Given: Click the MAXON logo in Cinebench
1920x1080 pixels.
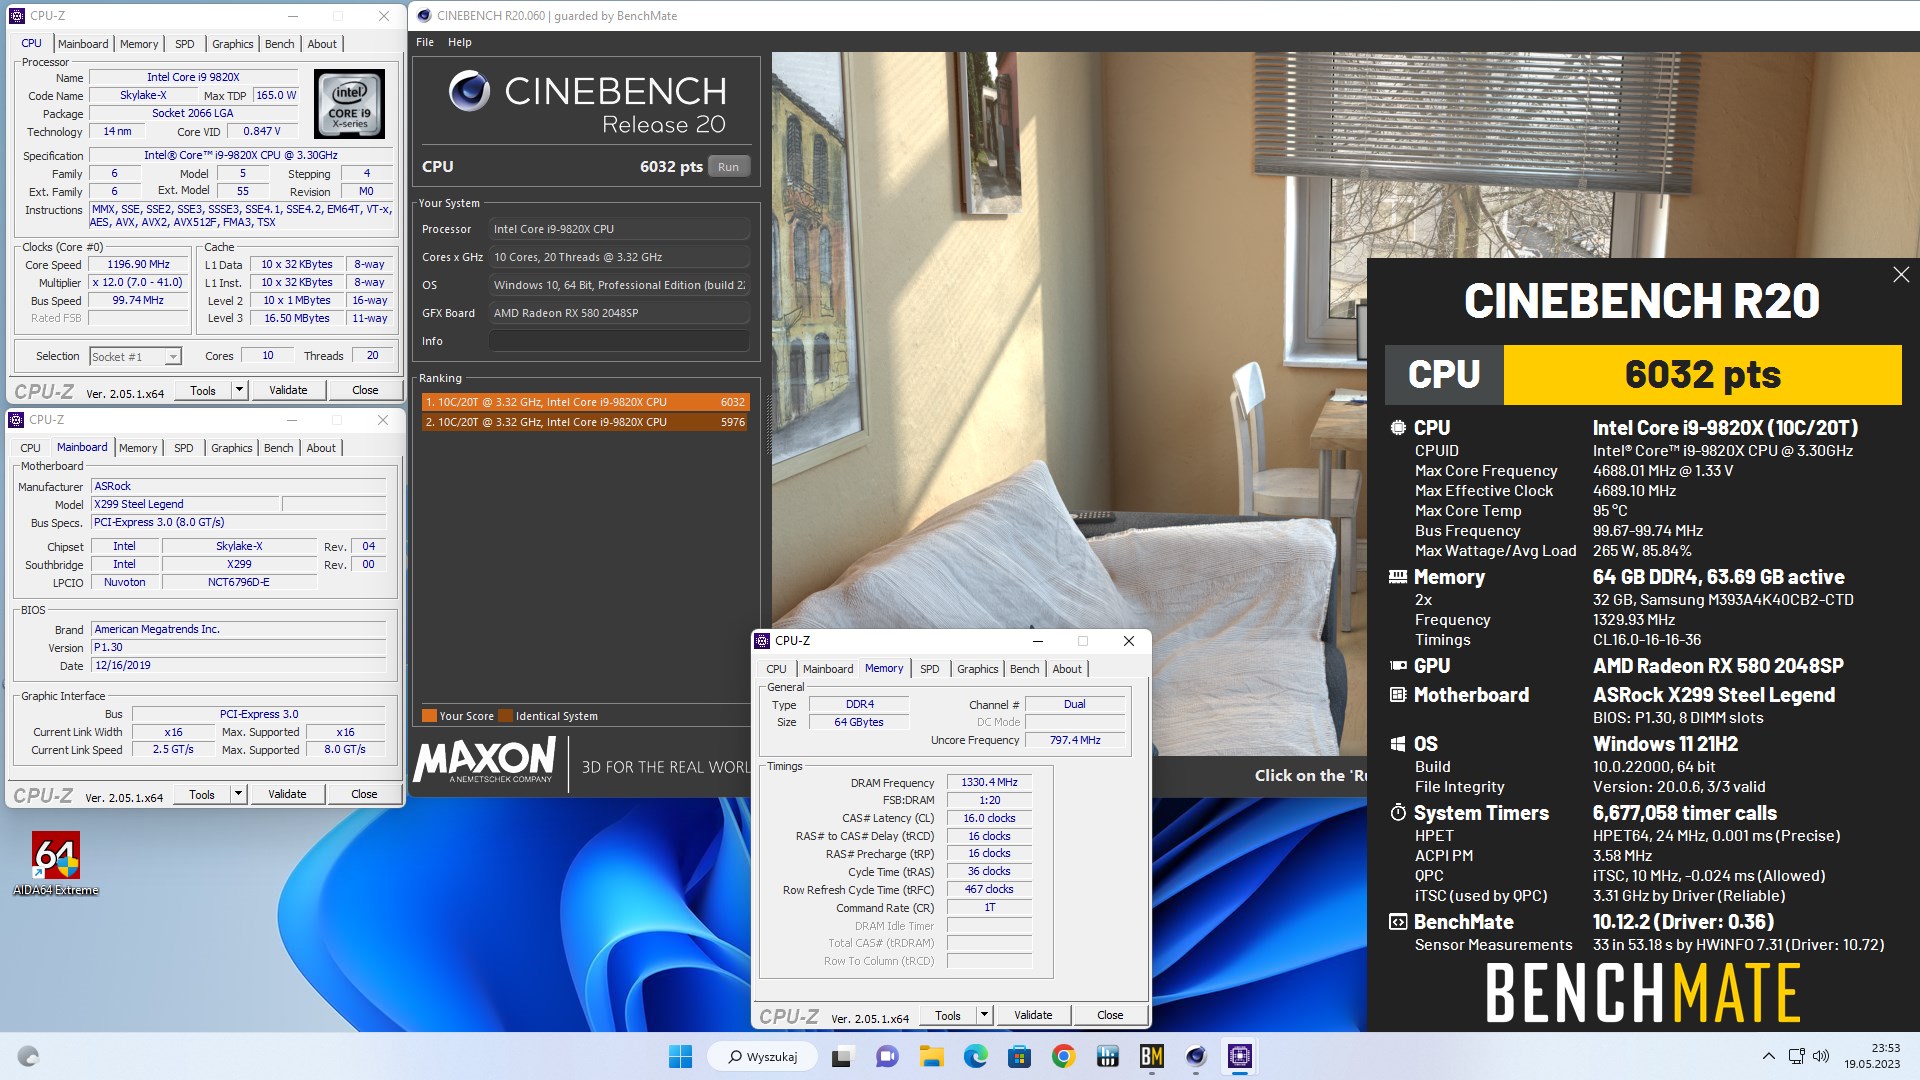Looking at the screenshot, I should coord(485,761).
